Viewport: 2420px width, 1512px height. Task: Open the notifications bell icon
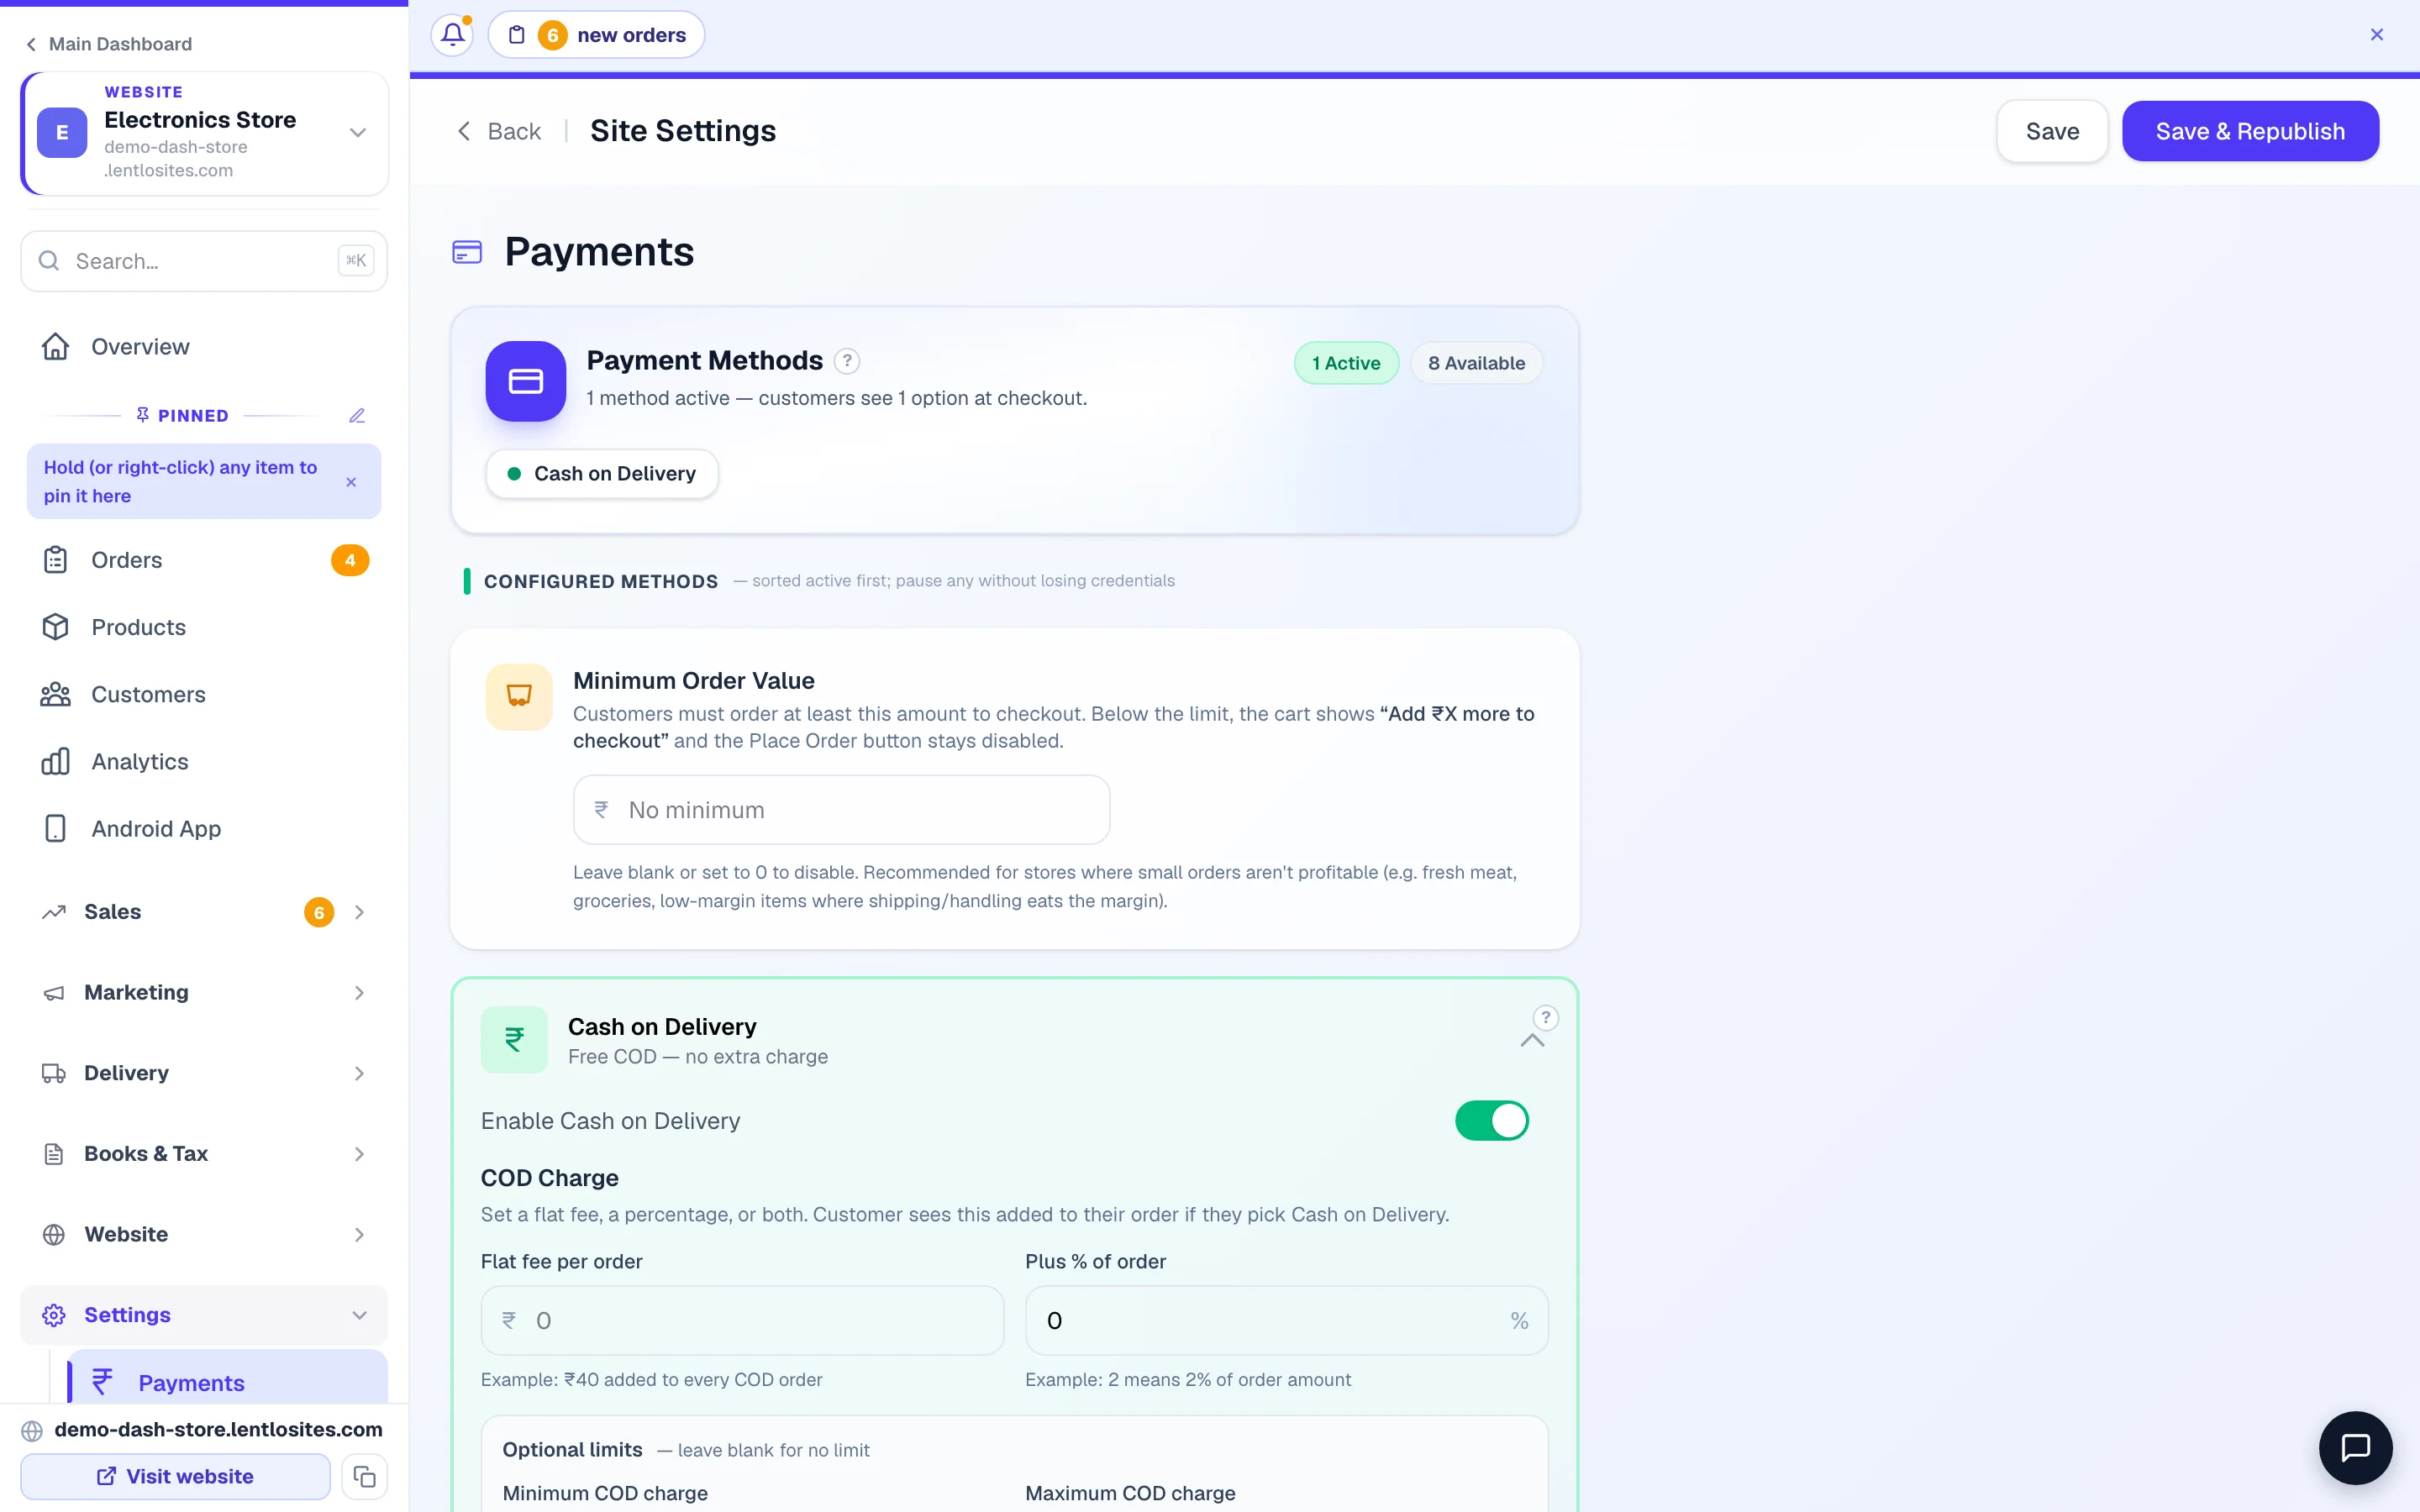point(452,35)
